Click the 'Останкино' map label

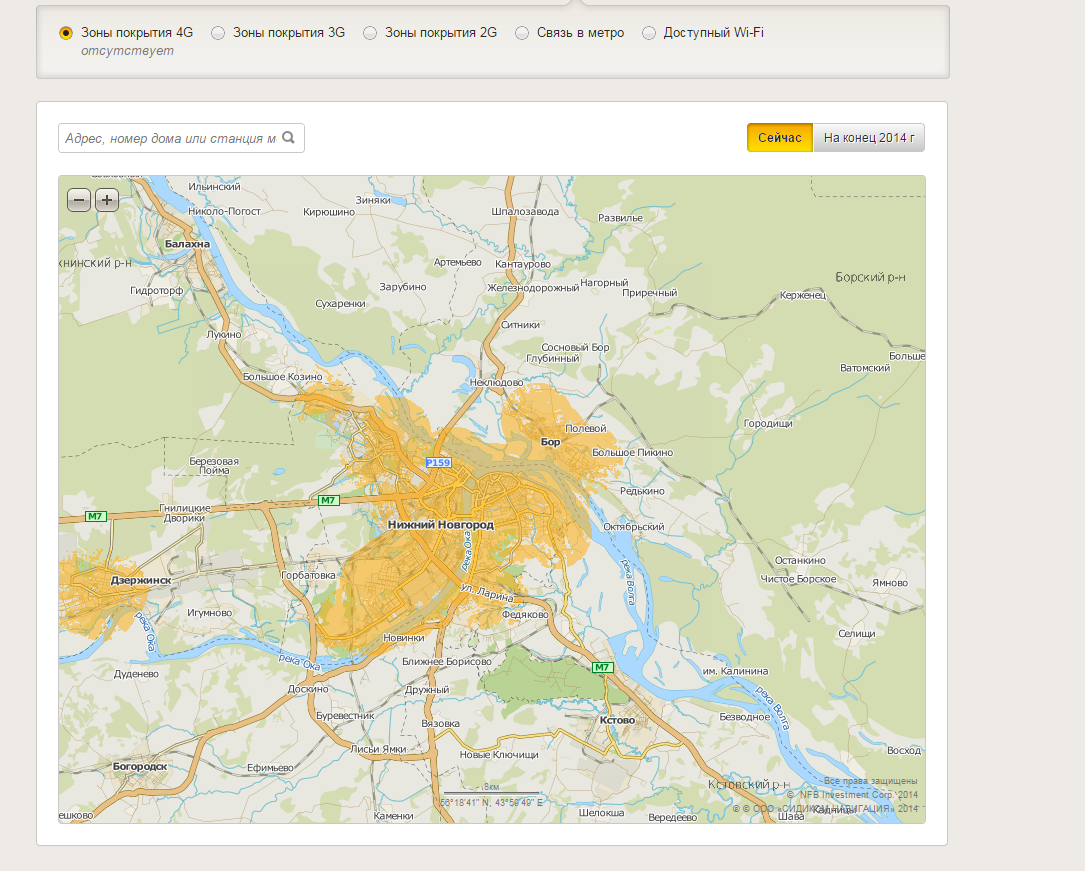[x=800, y=560]
